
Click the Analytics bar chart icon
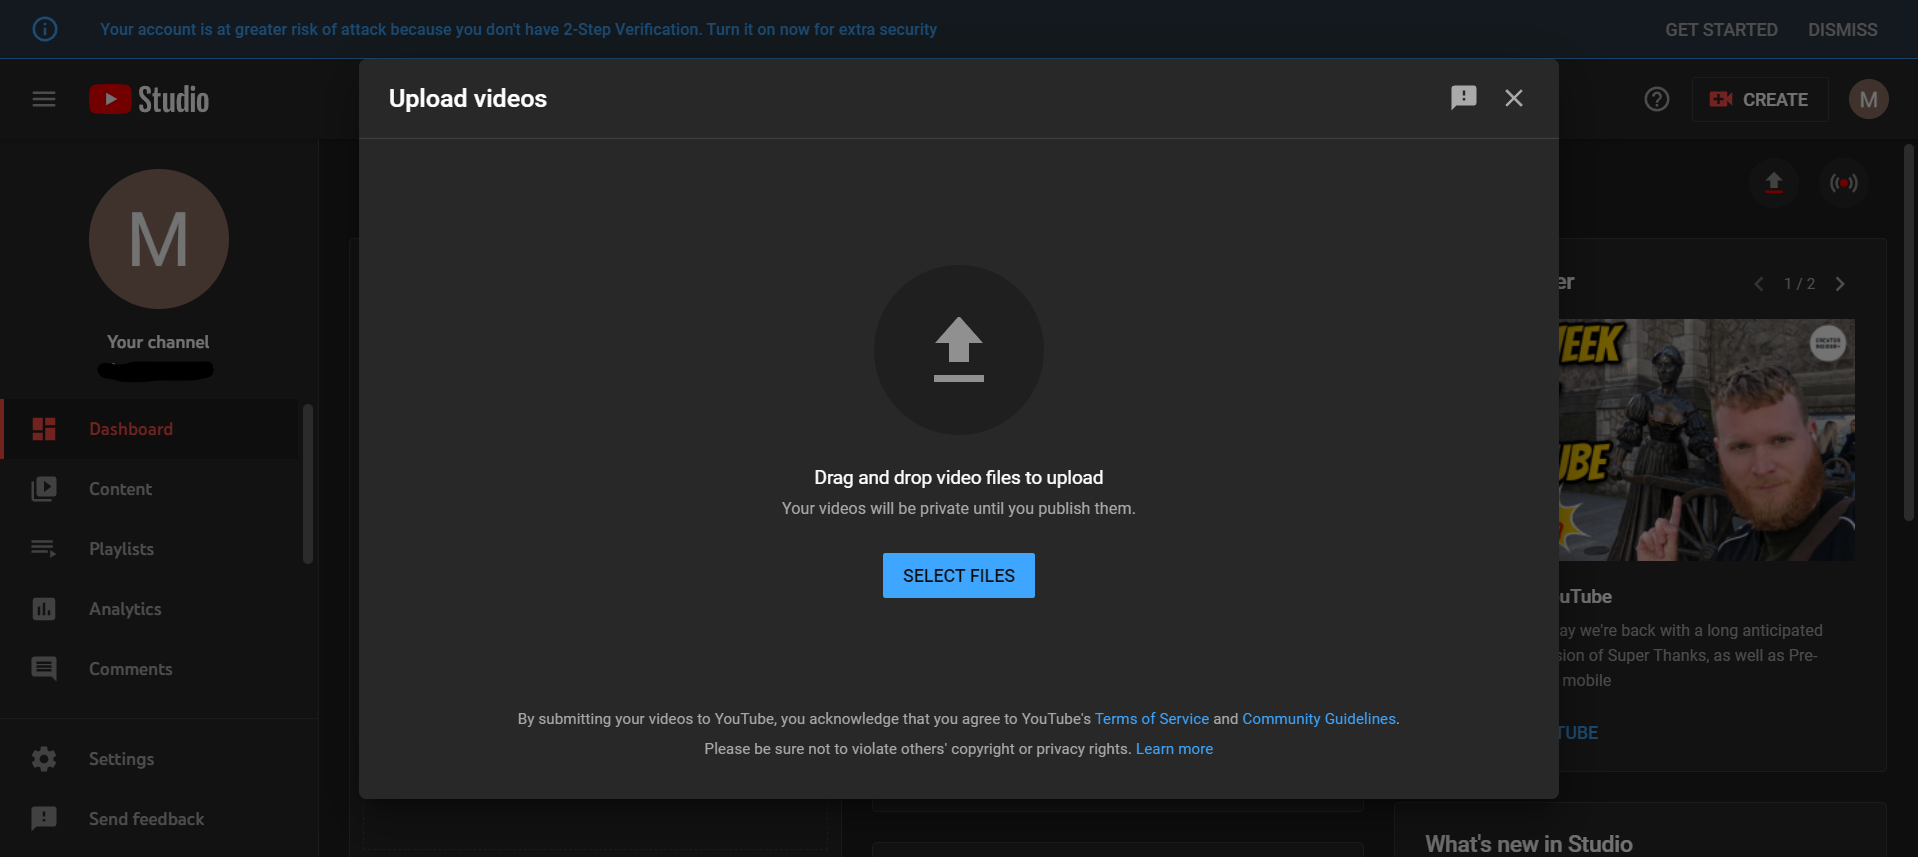coord(44,609)
